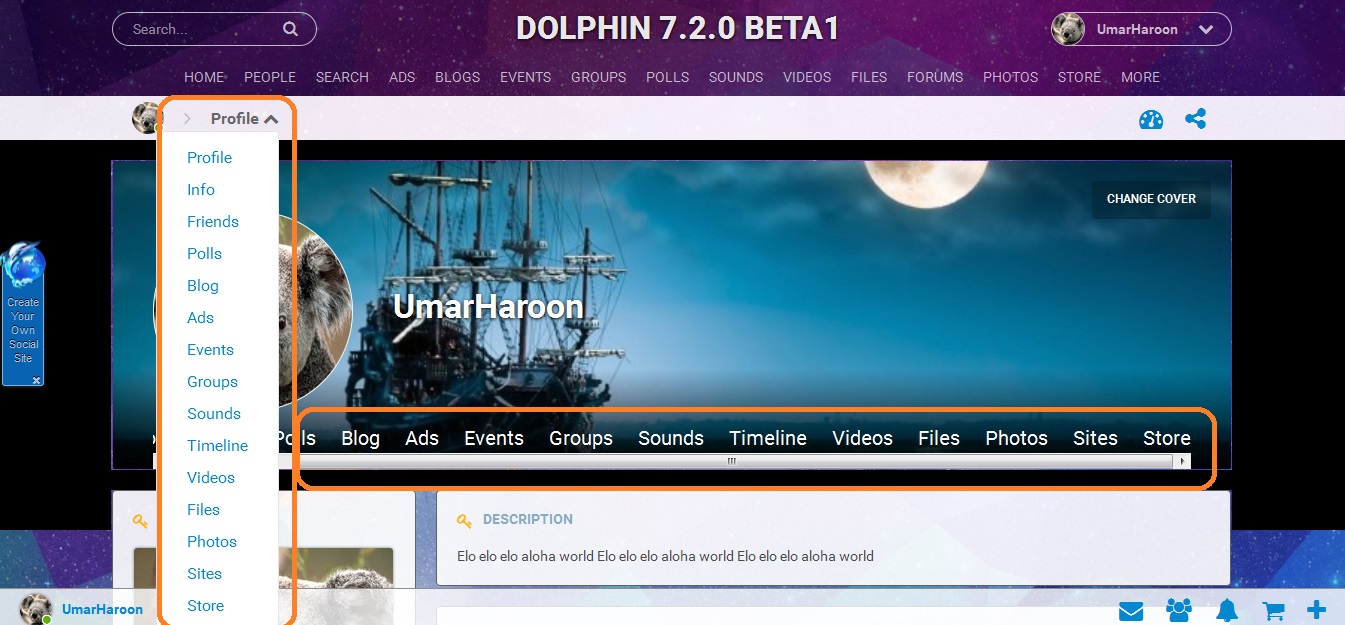This screenshot has width=1345, height=625.
Task: Click the horizontal scrollbar right arrow
Action: [1183, 461]
